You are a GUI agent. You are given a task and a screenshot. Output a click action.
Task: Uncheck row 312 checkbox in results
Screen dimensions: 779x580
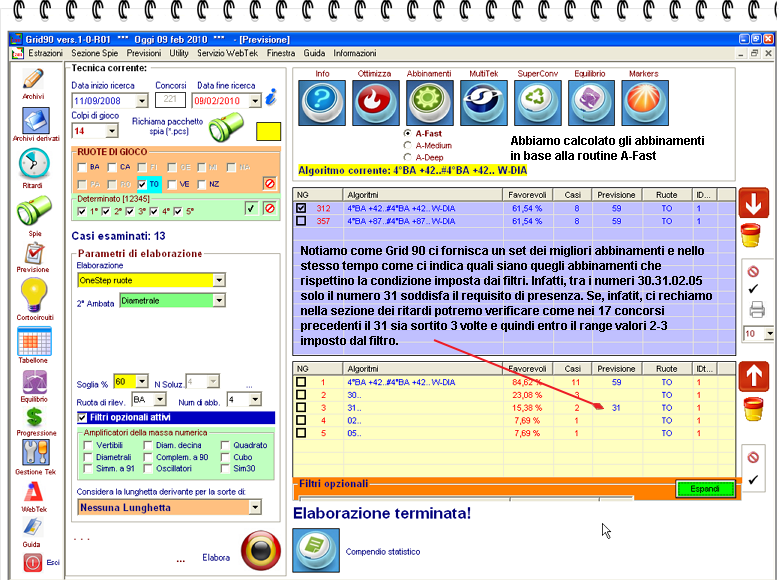[x=301, y=208]
